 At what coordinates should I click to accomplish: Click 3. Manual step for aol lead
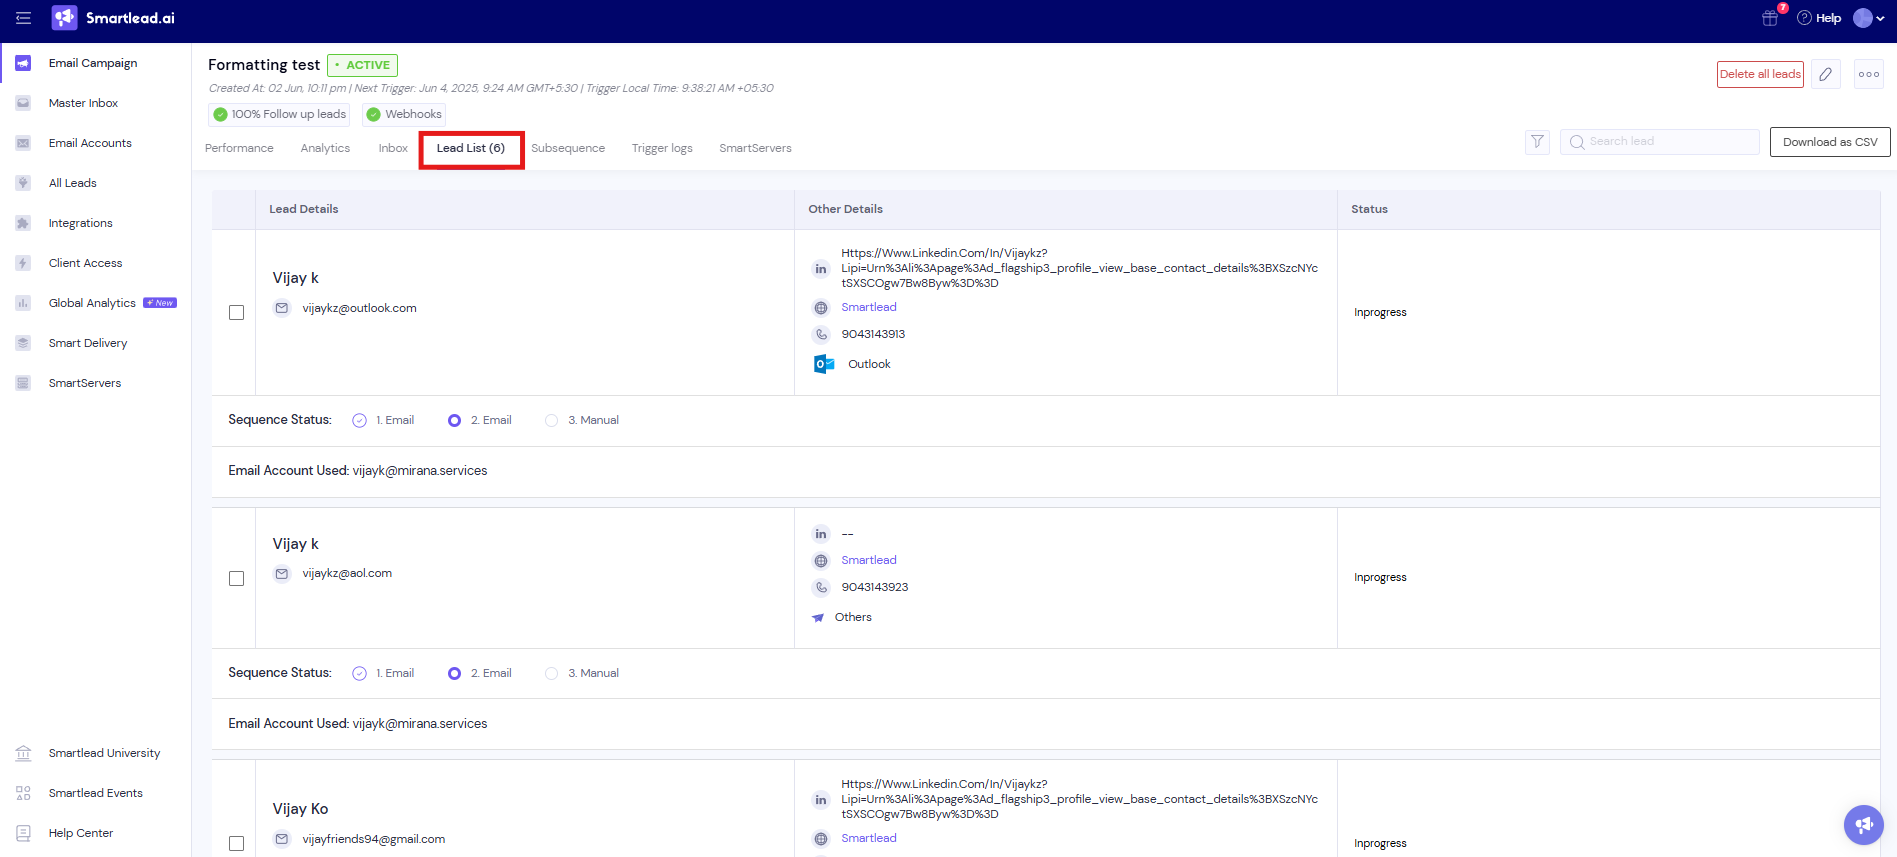tap(582, 673)
